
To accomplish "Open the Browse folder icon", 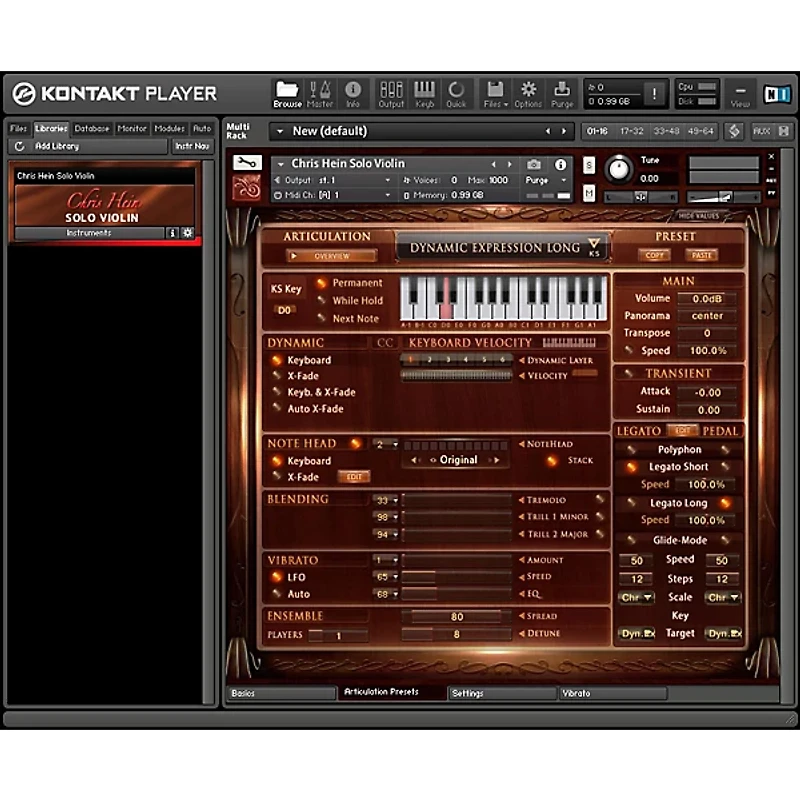I will (x=287, y=94).
